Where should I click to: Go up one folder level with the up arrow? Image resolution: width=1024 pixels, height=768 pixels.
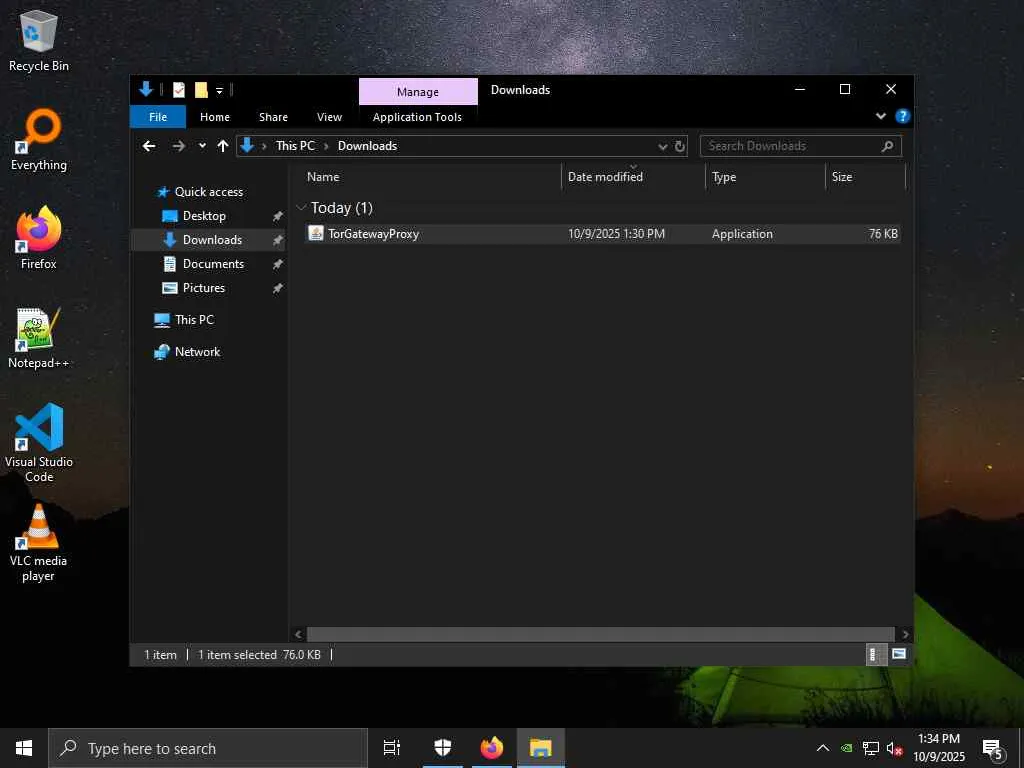tap(223, 146)
